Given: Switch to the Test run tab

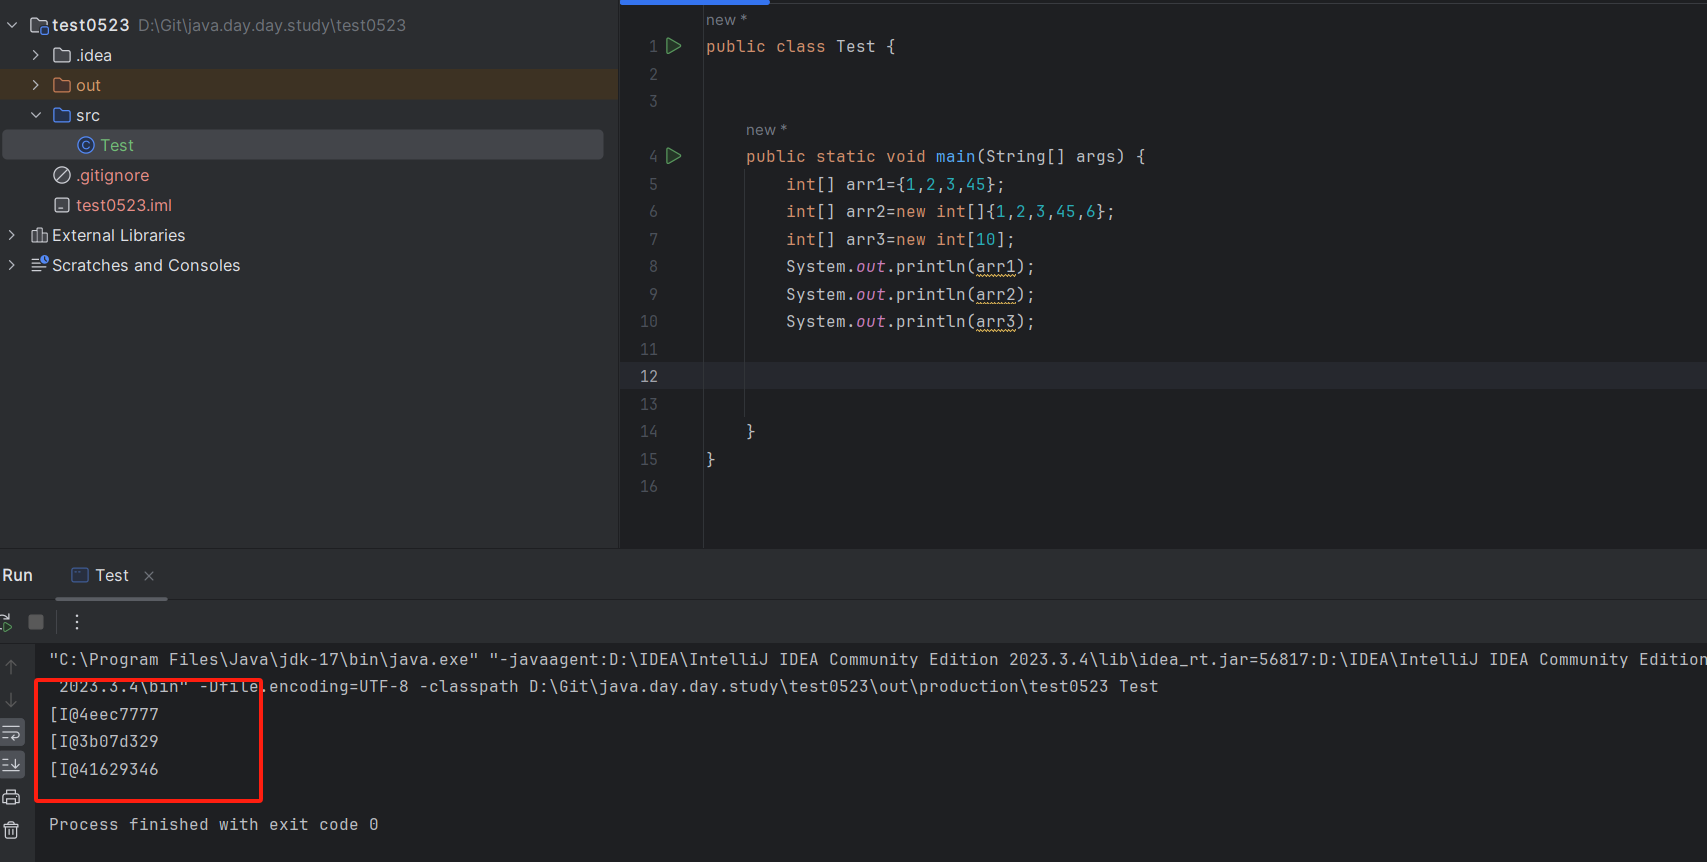Looking at the screenshot, I should pos(111,575).
